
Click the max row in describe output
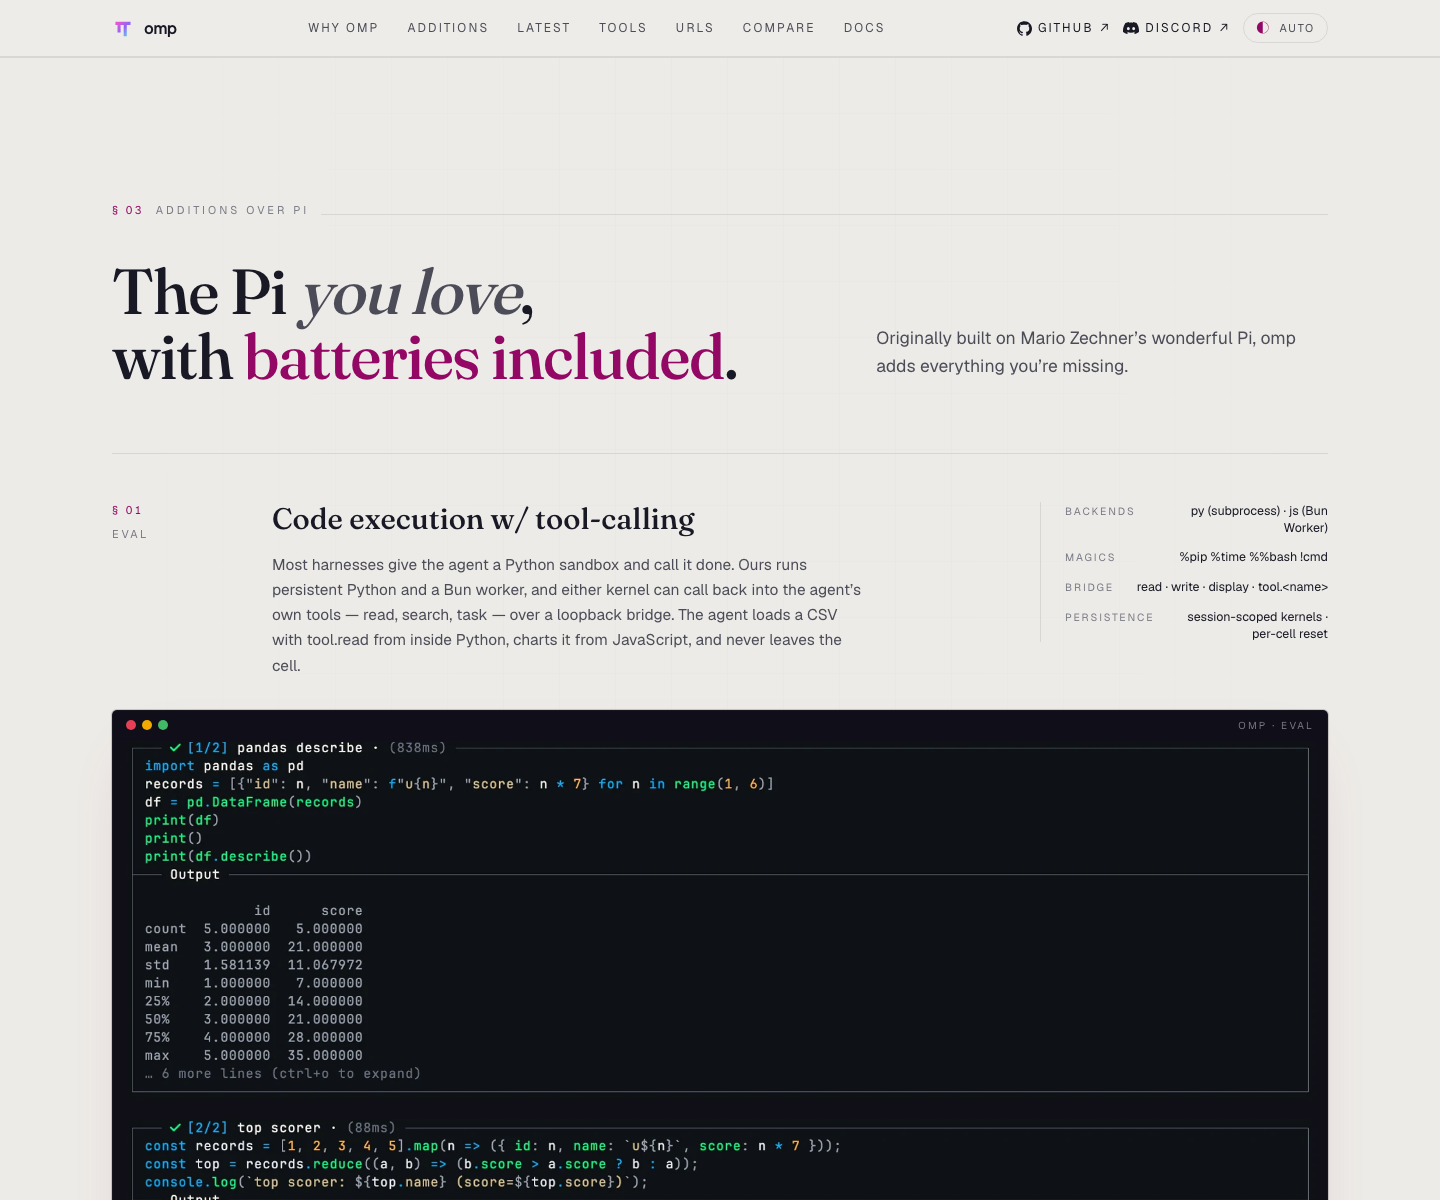[x=254, y=1055]
